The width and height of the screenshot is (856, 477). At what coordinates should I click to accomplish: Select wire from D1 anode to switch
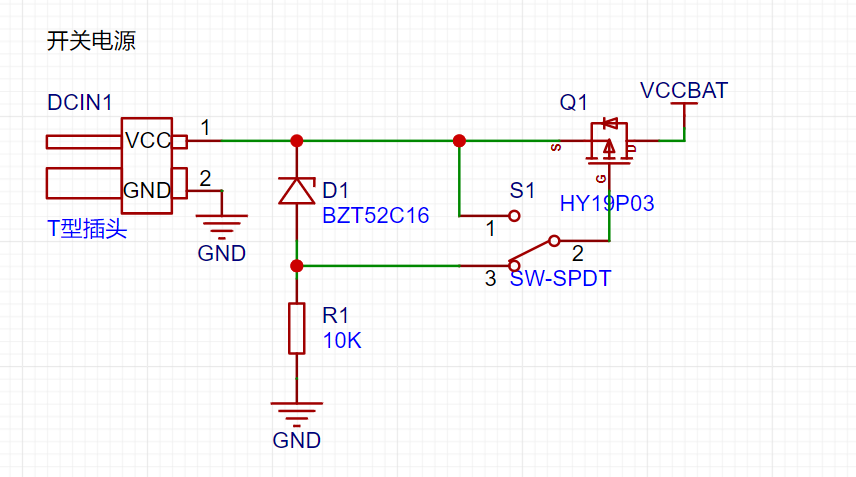point(378,266)
